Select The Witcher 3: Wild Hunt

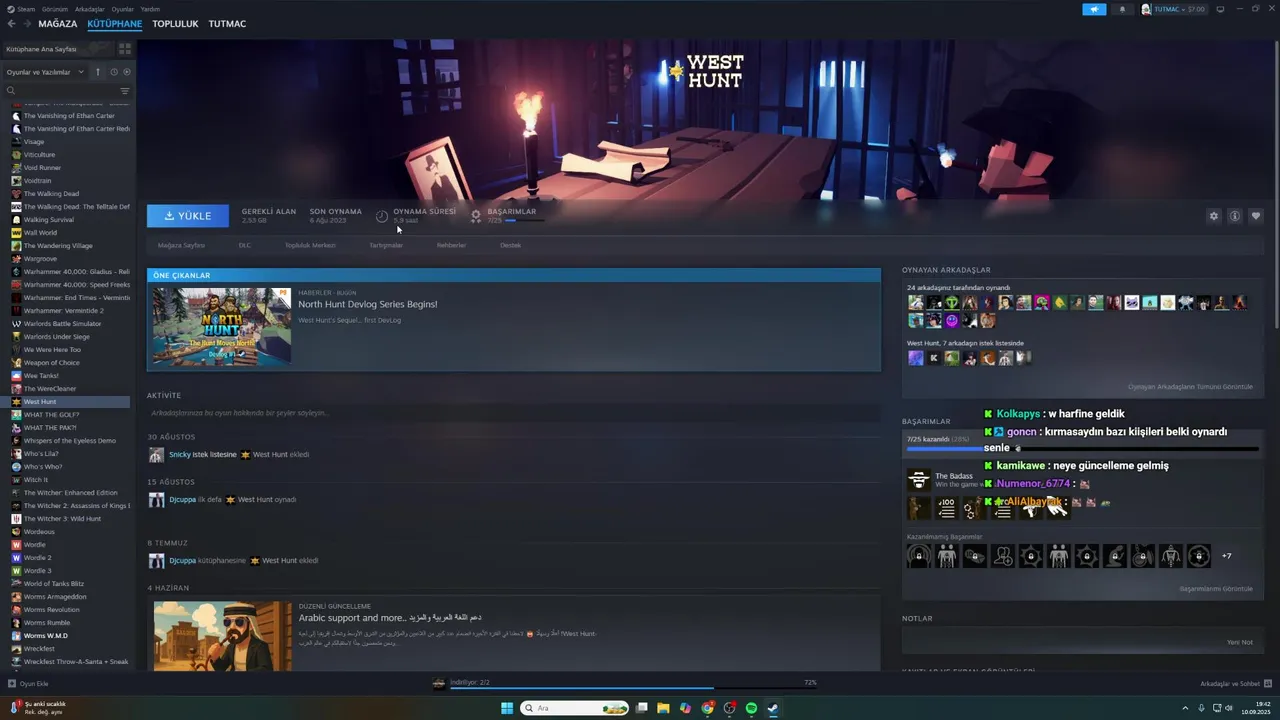click(x=62, y=519)
